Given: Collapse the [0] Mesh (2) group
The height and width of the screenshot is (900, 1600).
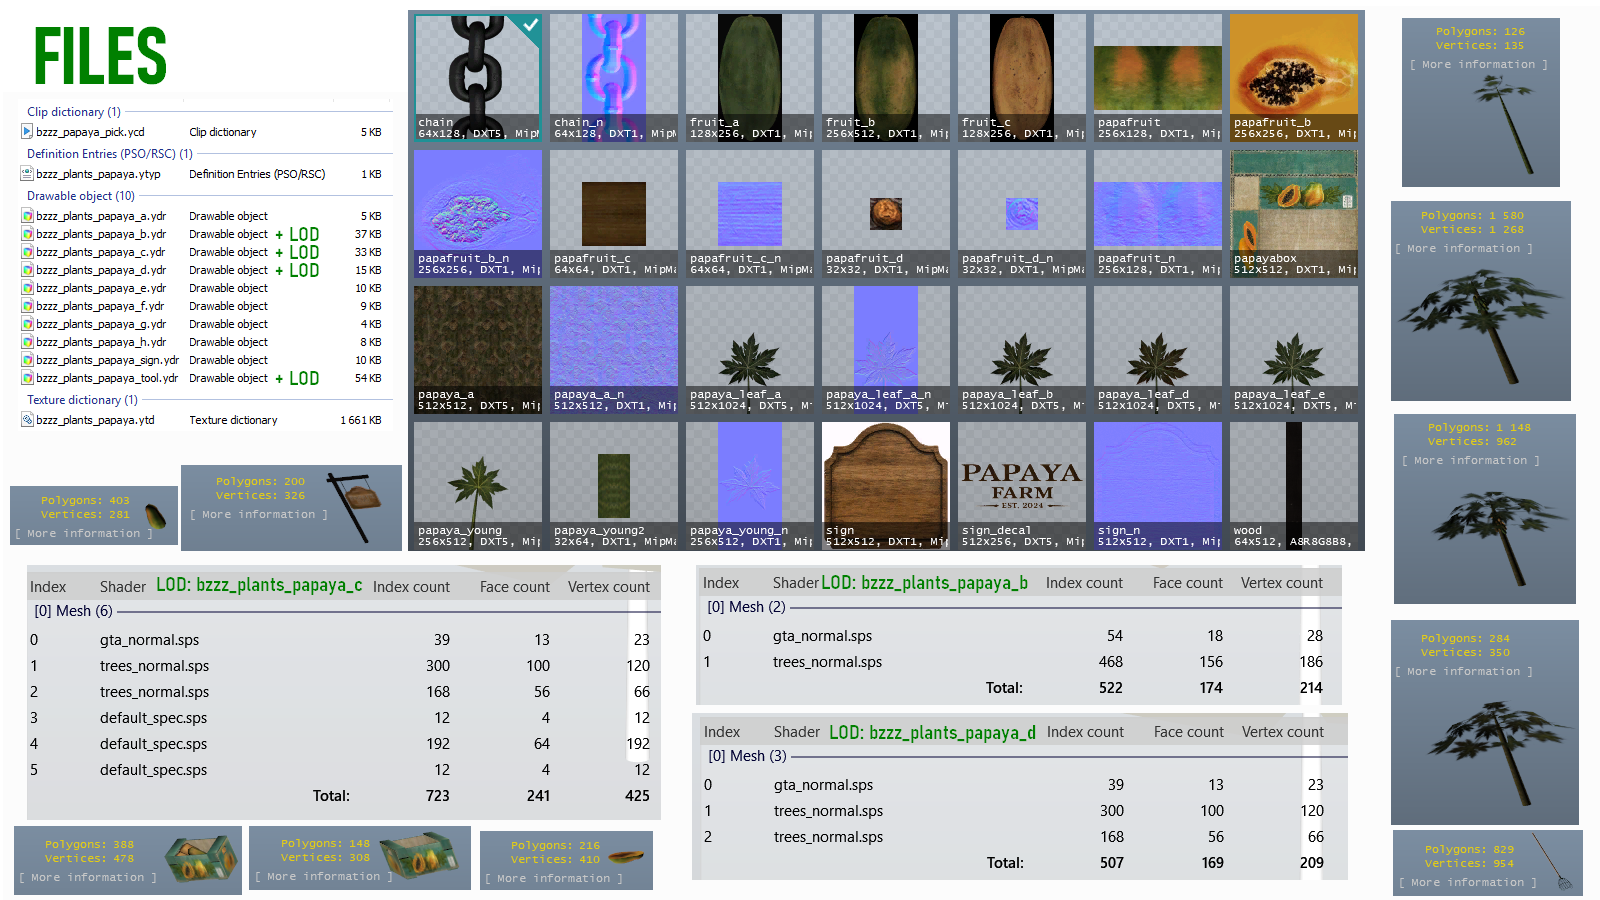Looking at the screenshot, I should pos(746,606).
